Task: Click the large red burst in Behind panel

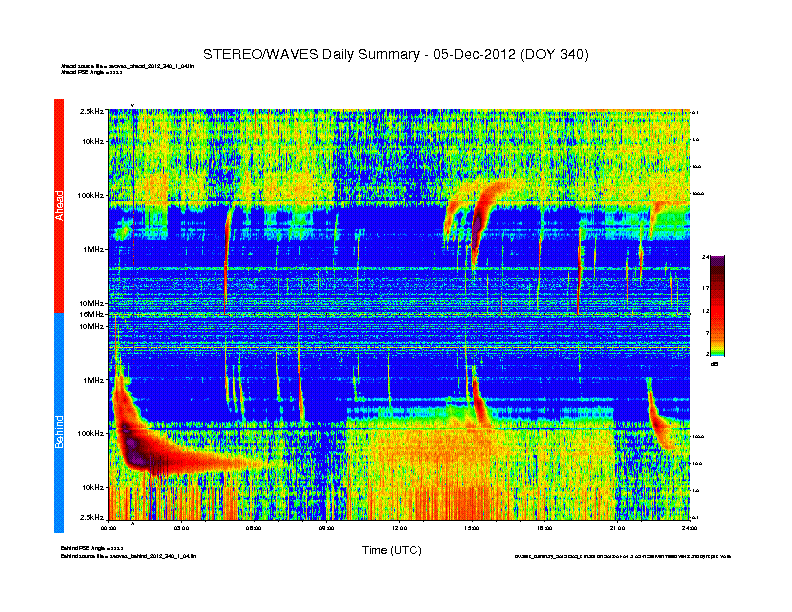Action: tap(150, 448)
